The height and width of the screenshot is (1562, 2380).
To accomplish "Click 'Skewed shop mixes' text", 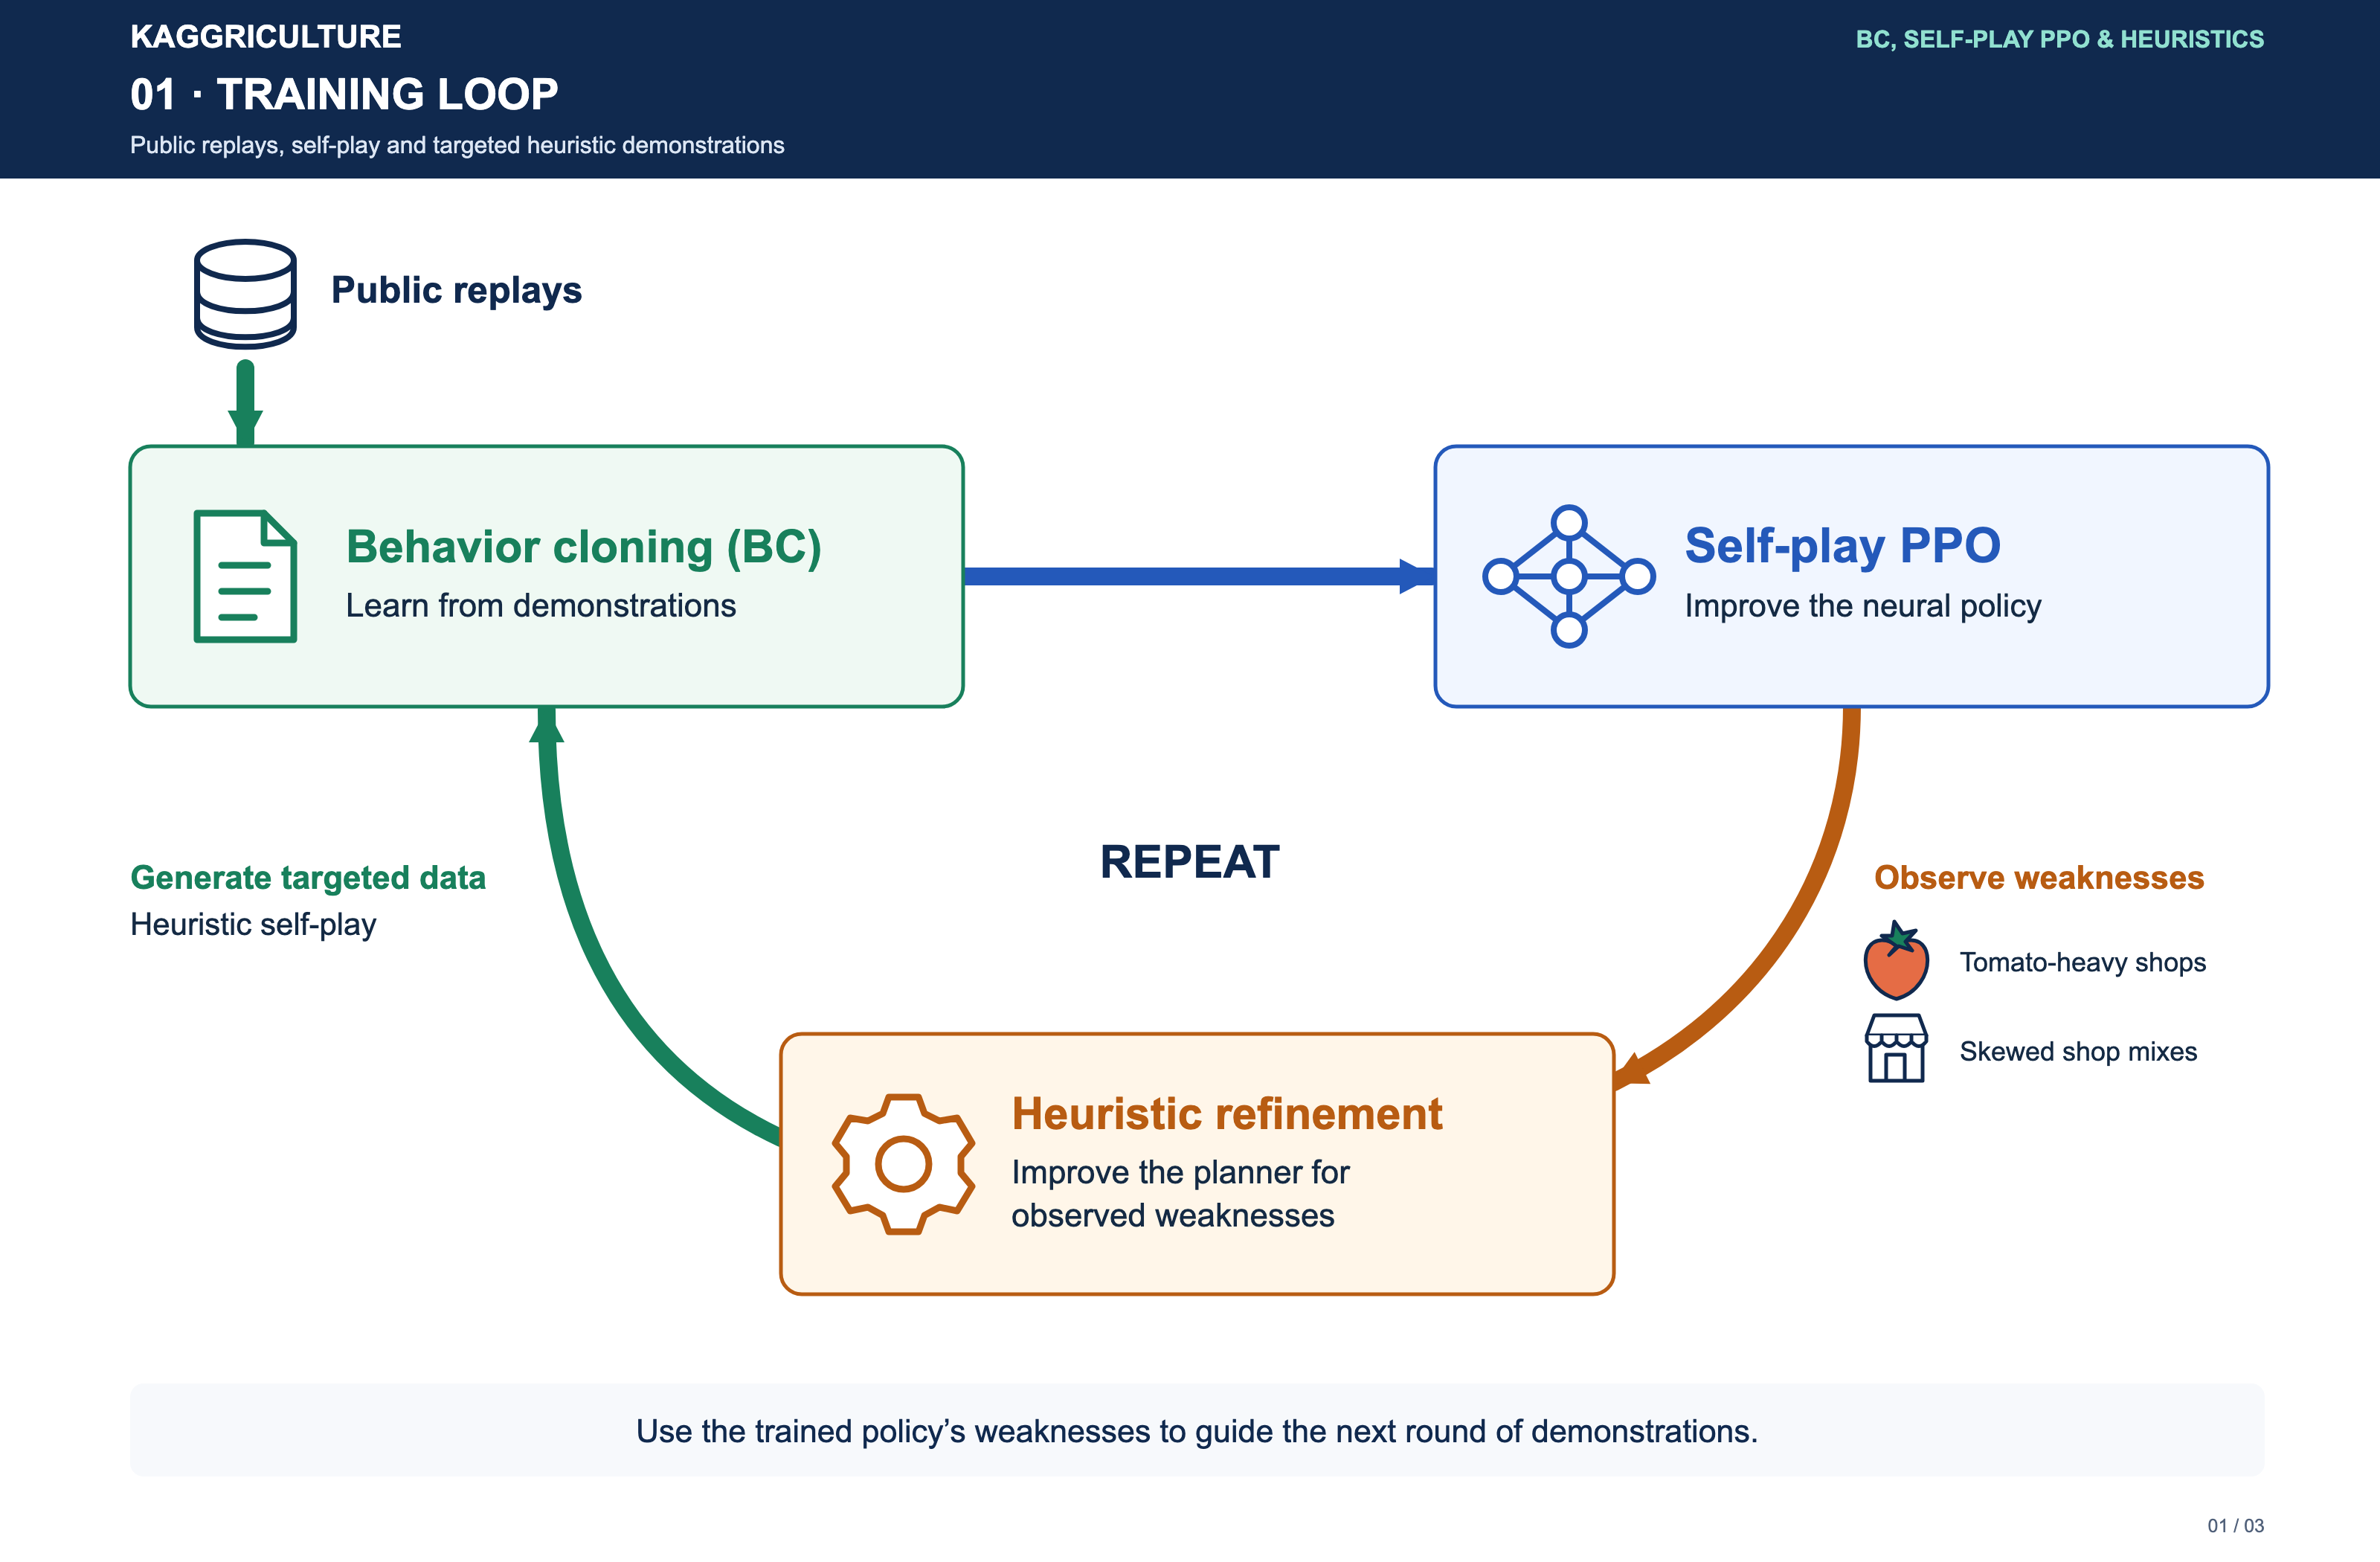I will [2078, 1052].
